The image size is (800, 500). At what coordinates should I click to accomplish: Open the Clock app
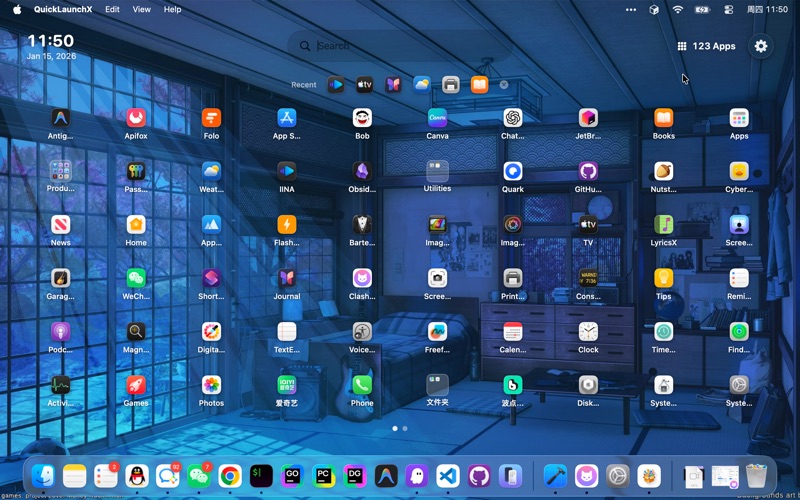pyautogui.click(x=588, y=332)
